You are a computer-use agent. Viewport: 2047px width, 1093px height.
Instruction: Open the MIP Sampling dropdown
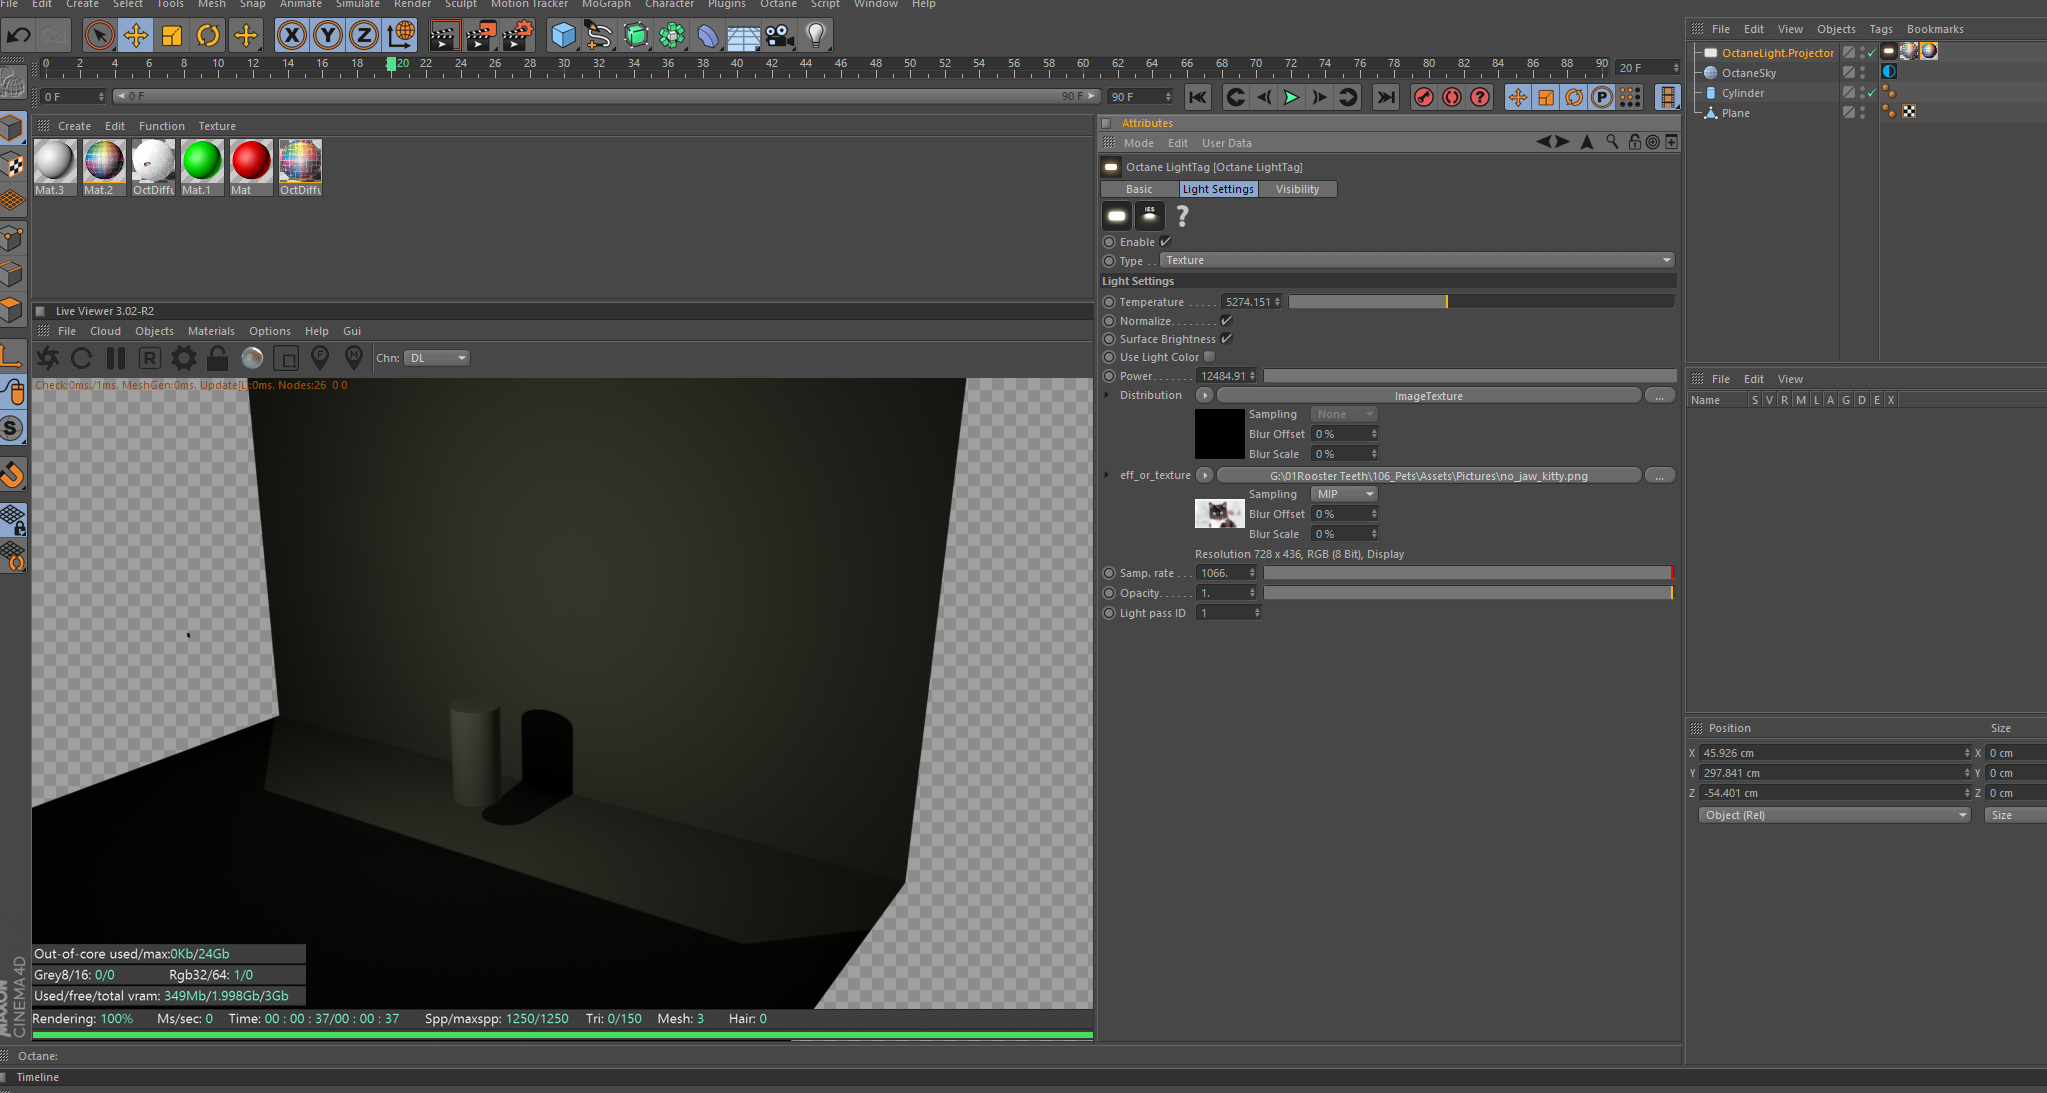pyautogui.click(x=1344, y=494)
